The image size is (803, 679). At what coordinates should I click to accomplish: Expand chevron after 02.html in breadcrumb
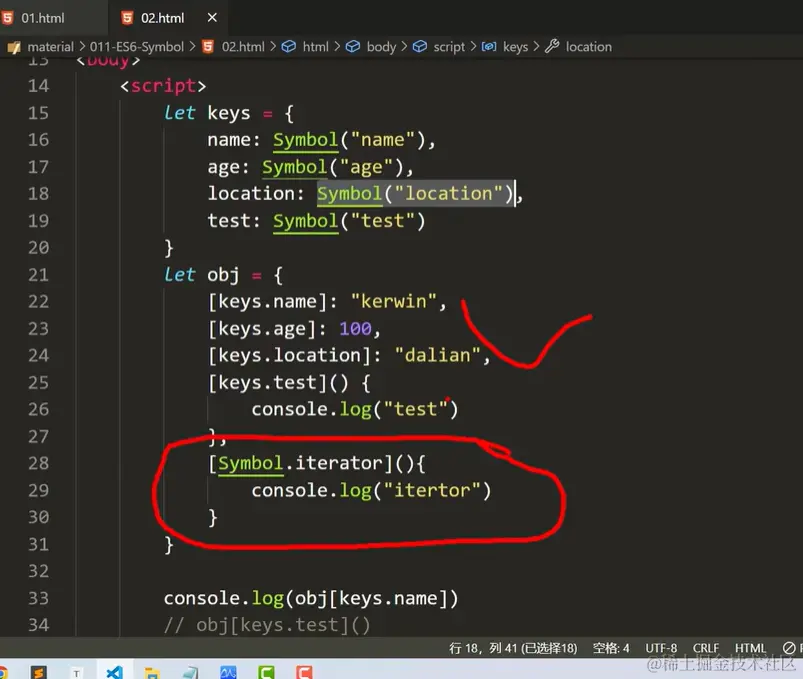[273, 47]
